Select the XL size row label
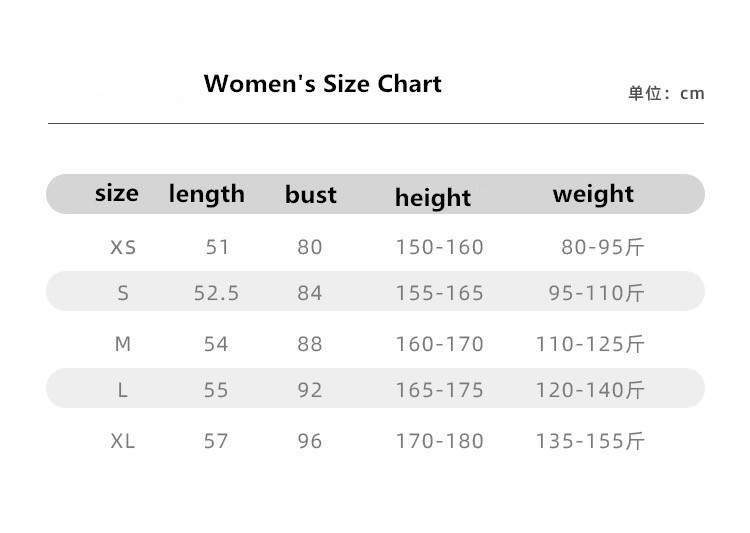The image size is (750, 533). click(123, 441)
